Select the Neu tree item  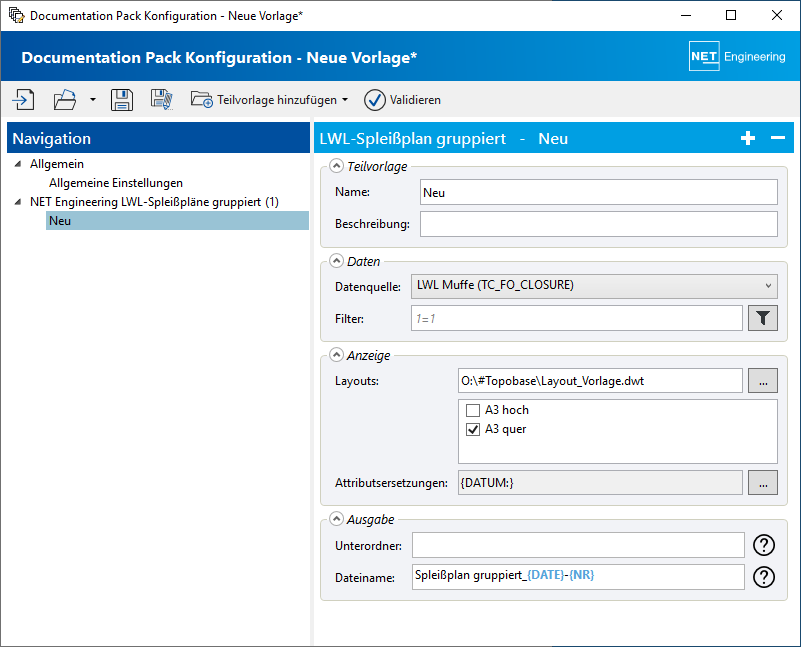coord(177,221)
